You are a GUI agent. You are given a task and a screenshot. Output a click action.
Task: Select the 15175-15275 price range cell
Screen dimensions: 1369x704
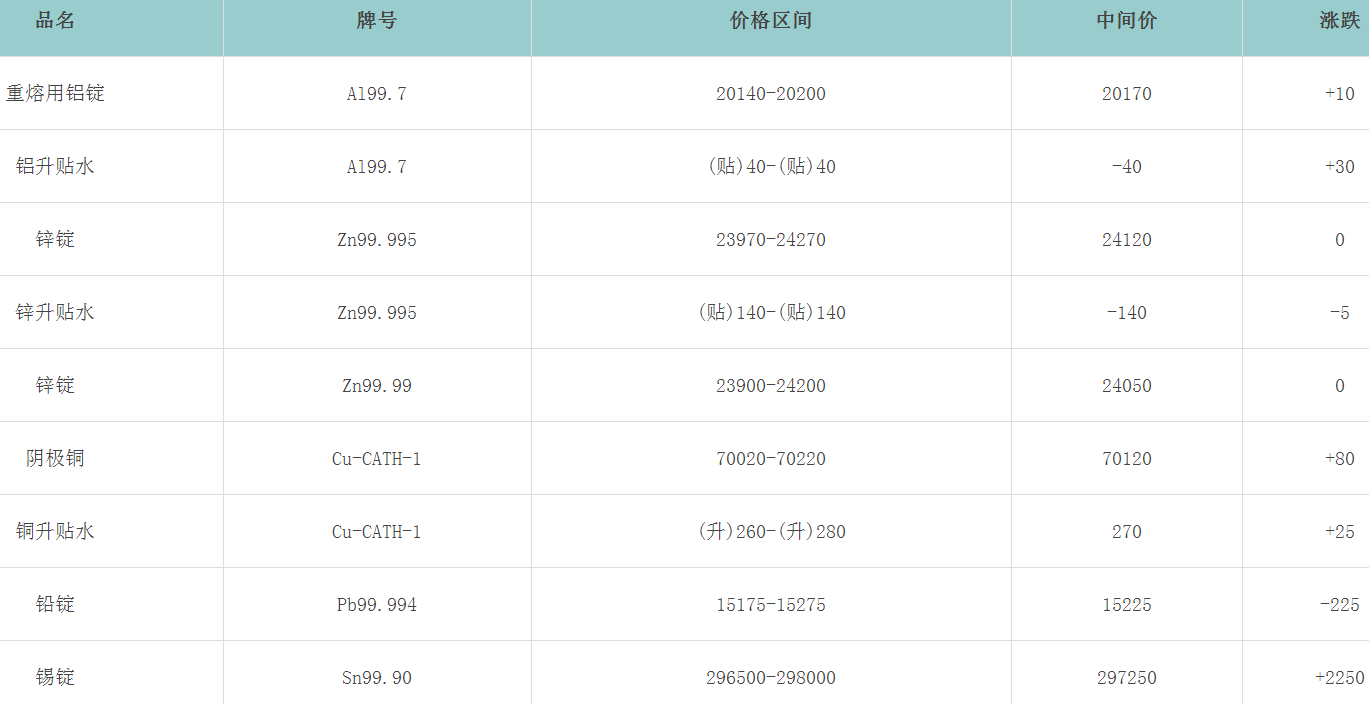pos(770,605)
